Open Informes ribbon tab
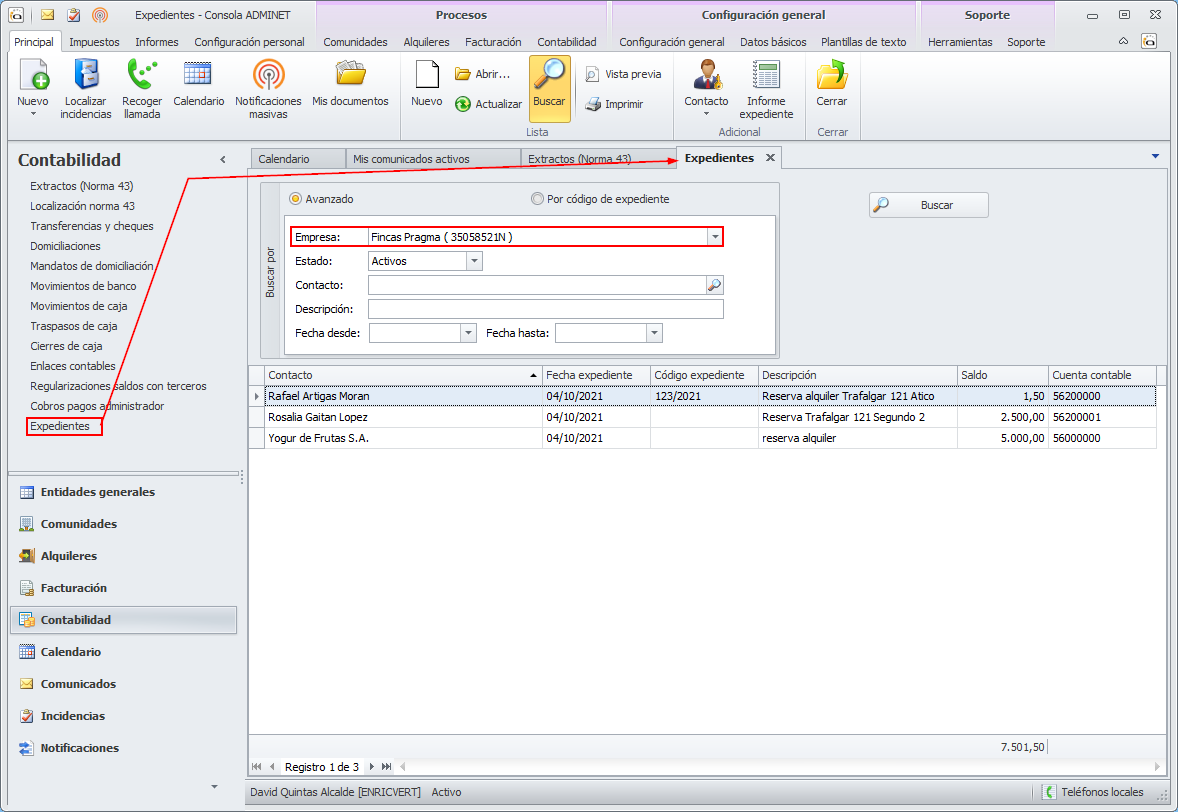Viewport: 1178px width, 812px height. coord(156,42)
